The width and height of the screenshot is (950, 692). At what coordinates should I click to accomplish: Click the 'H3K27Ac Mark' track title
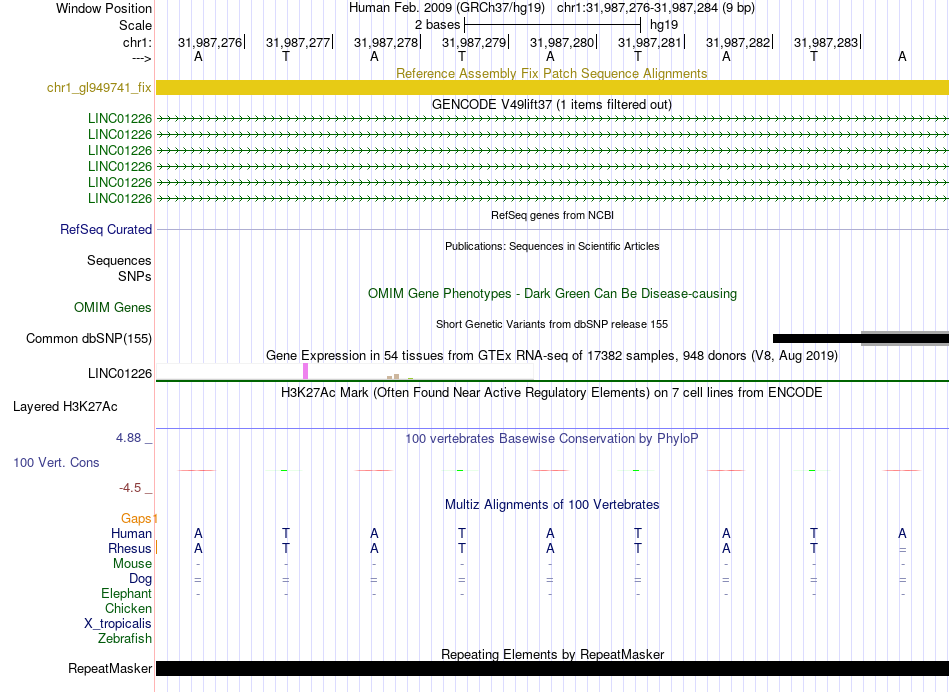pos(551,393)
